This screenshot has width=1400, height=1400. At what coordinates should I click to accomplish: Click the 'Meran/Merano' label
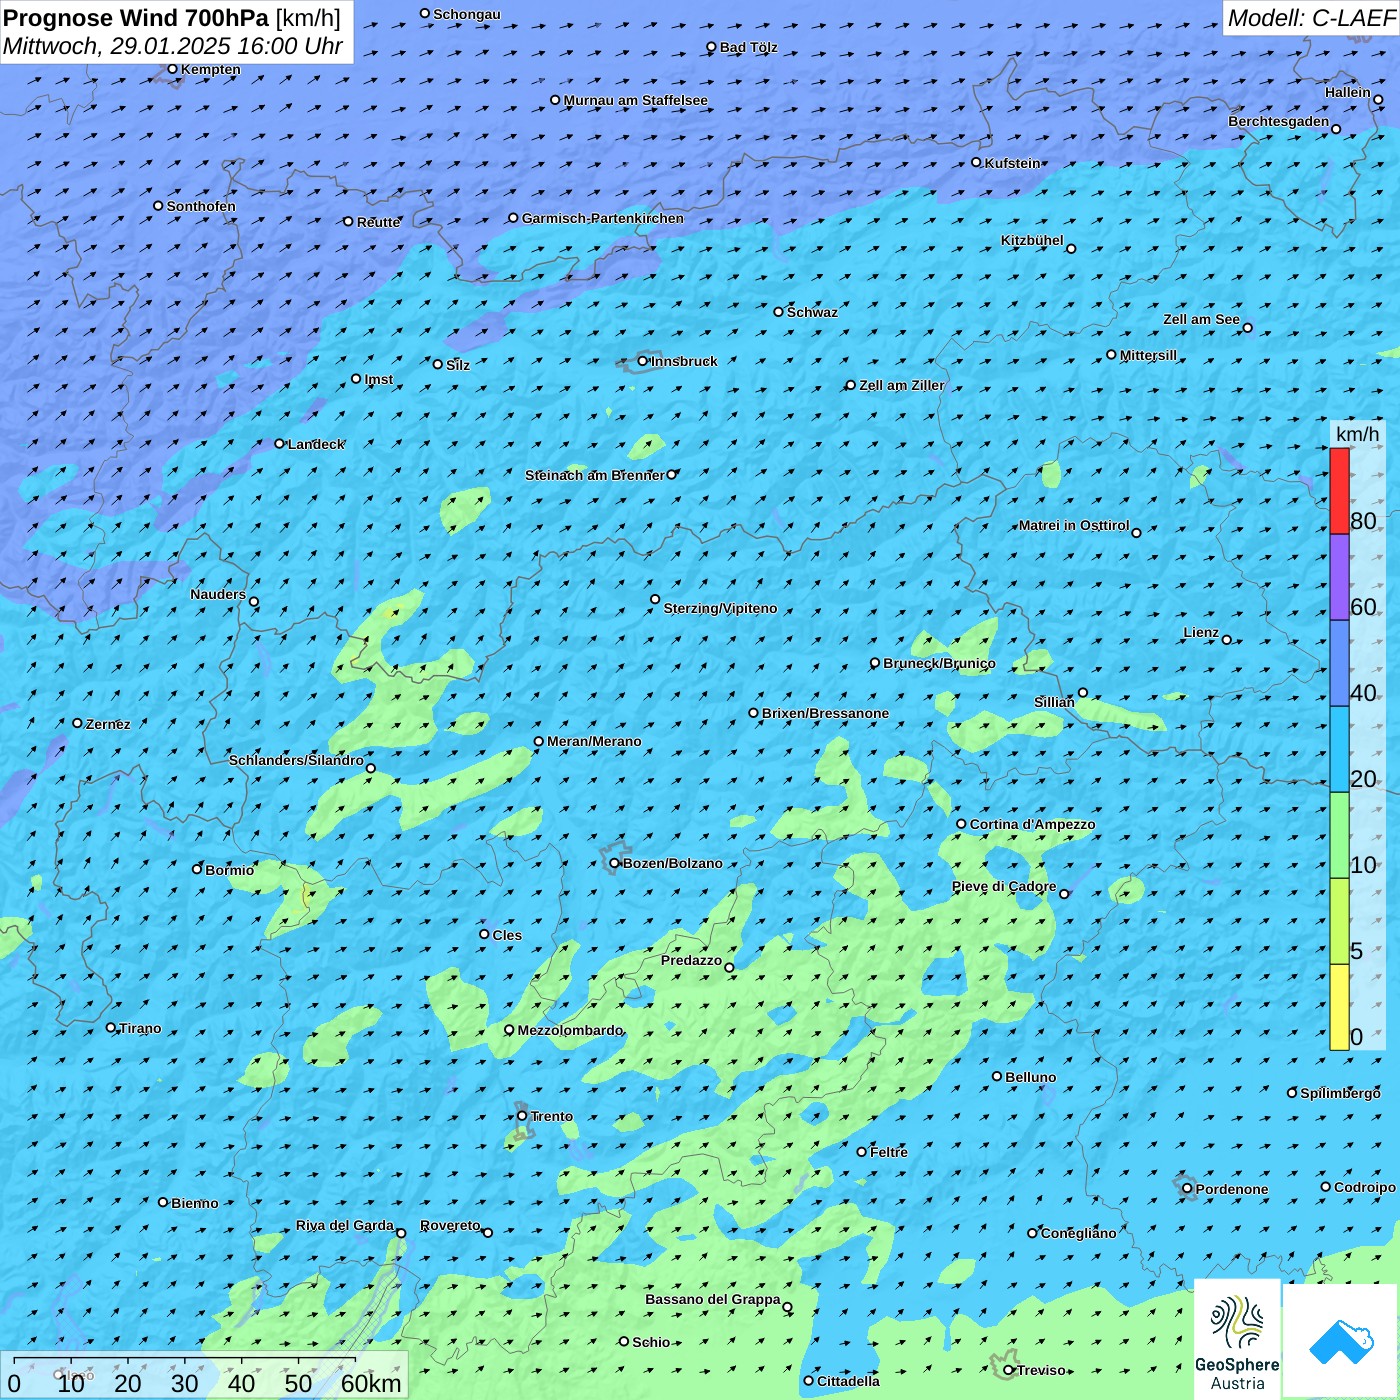[594, 741]
